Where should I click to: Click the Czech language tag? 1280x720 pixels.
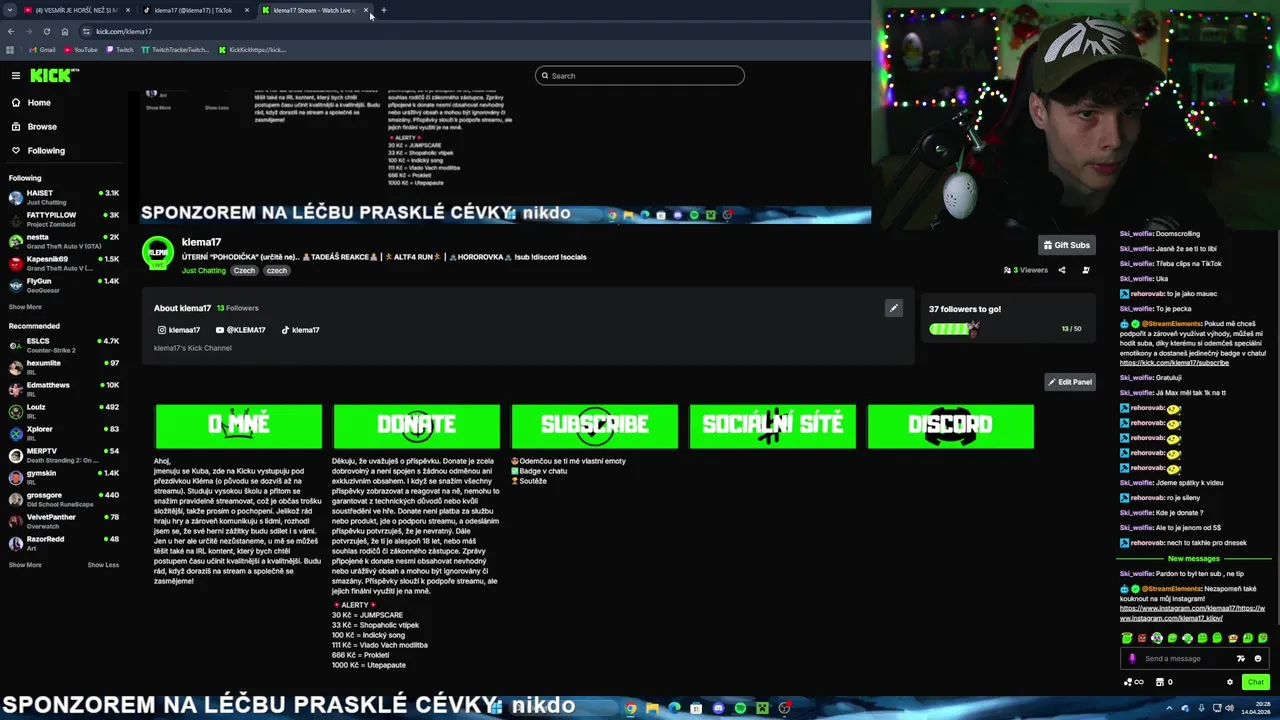point(244,270)
